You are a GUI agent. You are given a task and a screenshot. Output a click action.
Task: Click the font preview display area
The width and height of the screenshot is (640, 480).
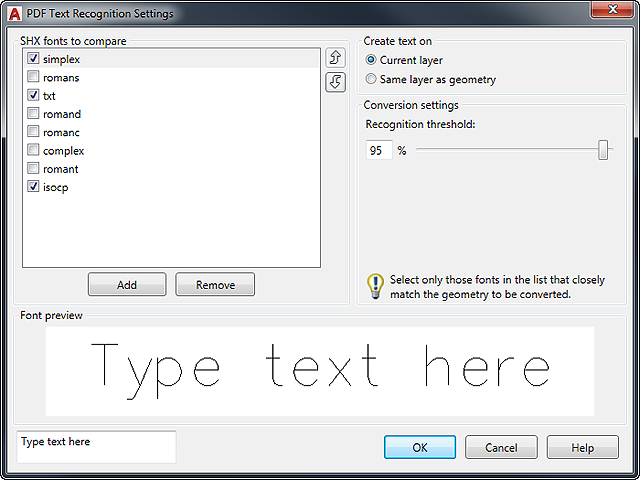pos(320,371)
